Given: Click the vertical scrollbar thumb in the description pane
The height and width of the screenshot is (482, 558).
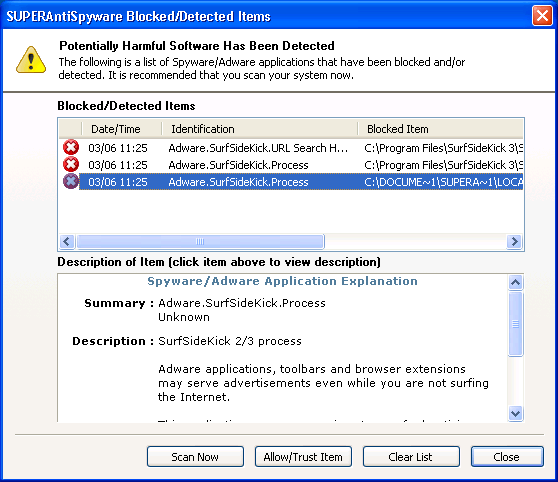Looking at the screenshot, I should tap(515, 324).
